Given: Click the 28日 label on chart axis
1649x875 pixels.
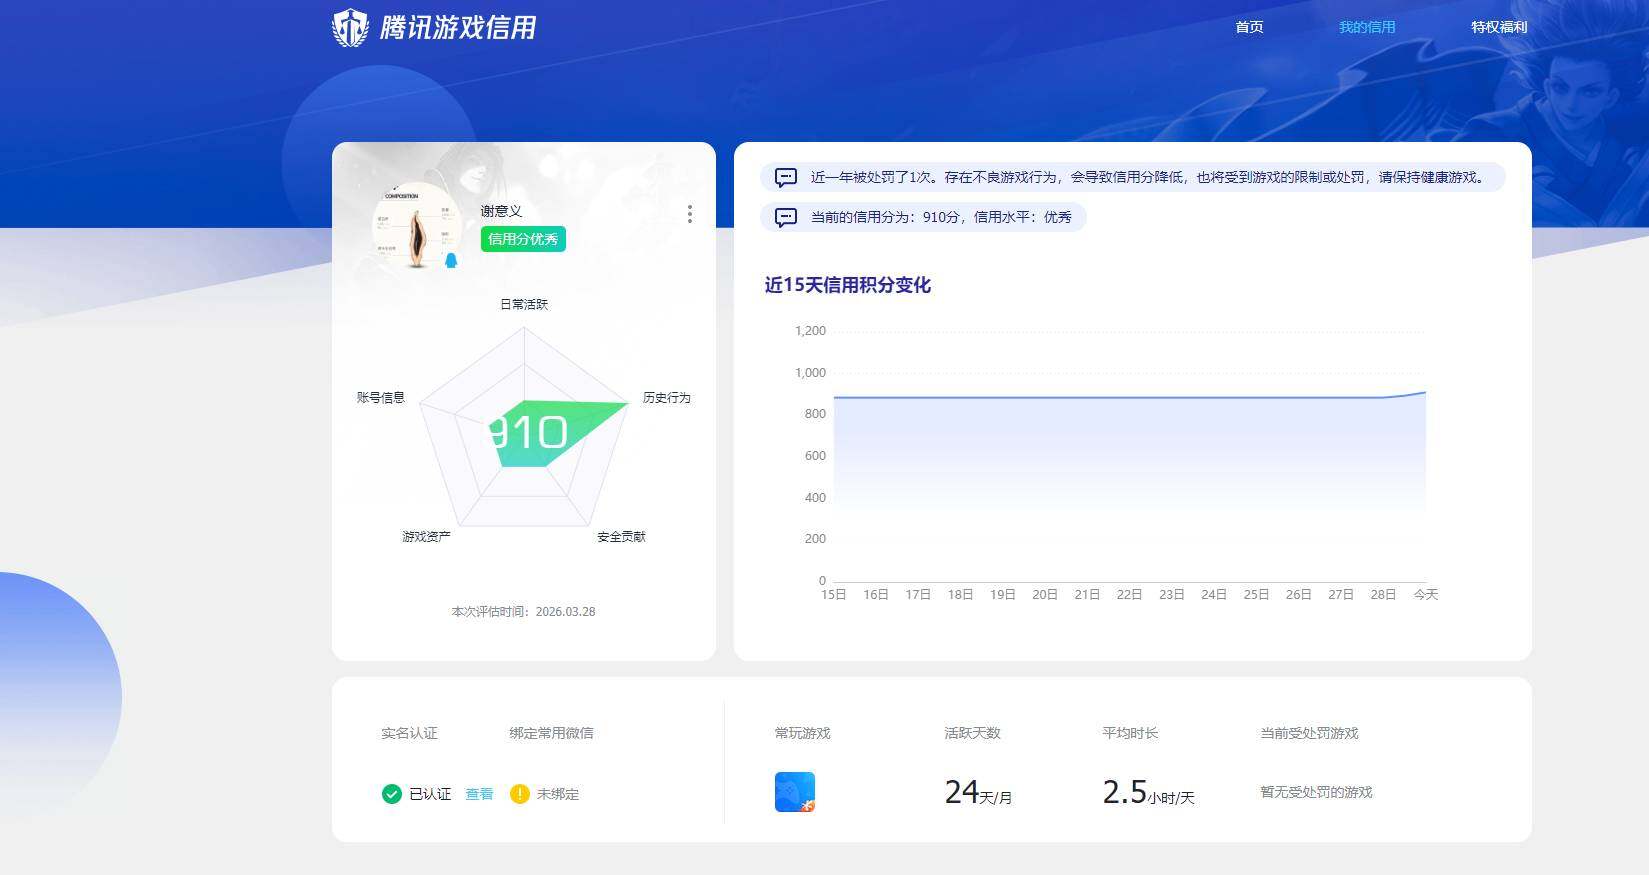Looking at the screenshot, I should point(1383,595).
